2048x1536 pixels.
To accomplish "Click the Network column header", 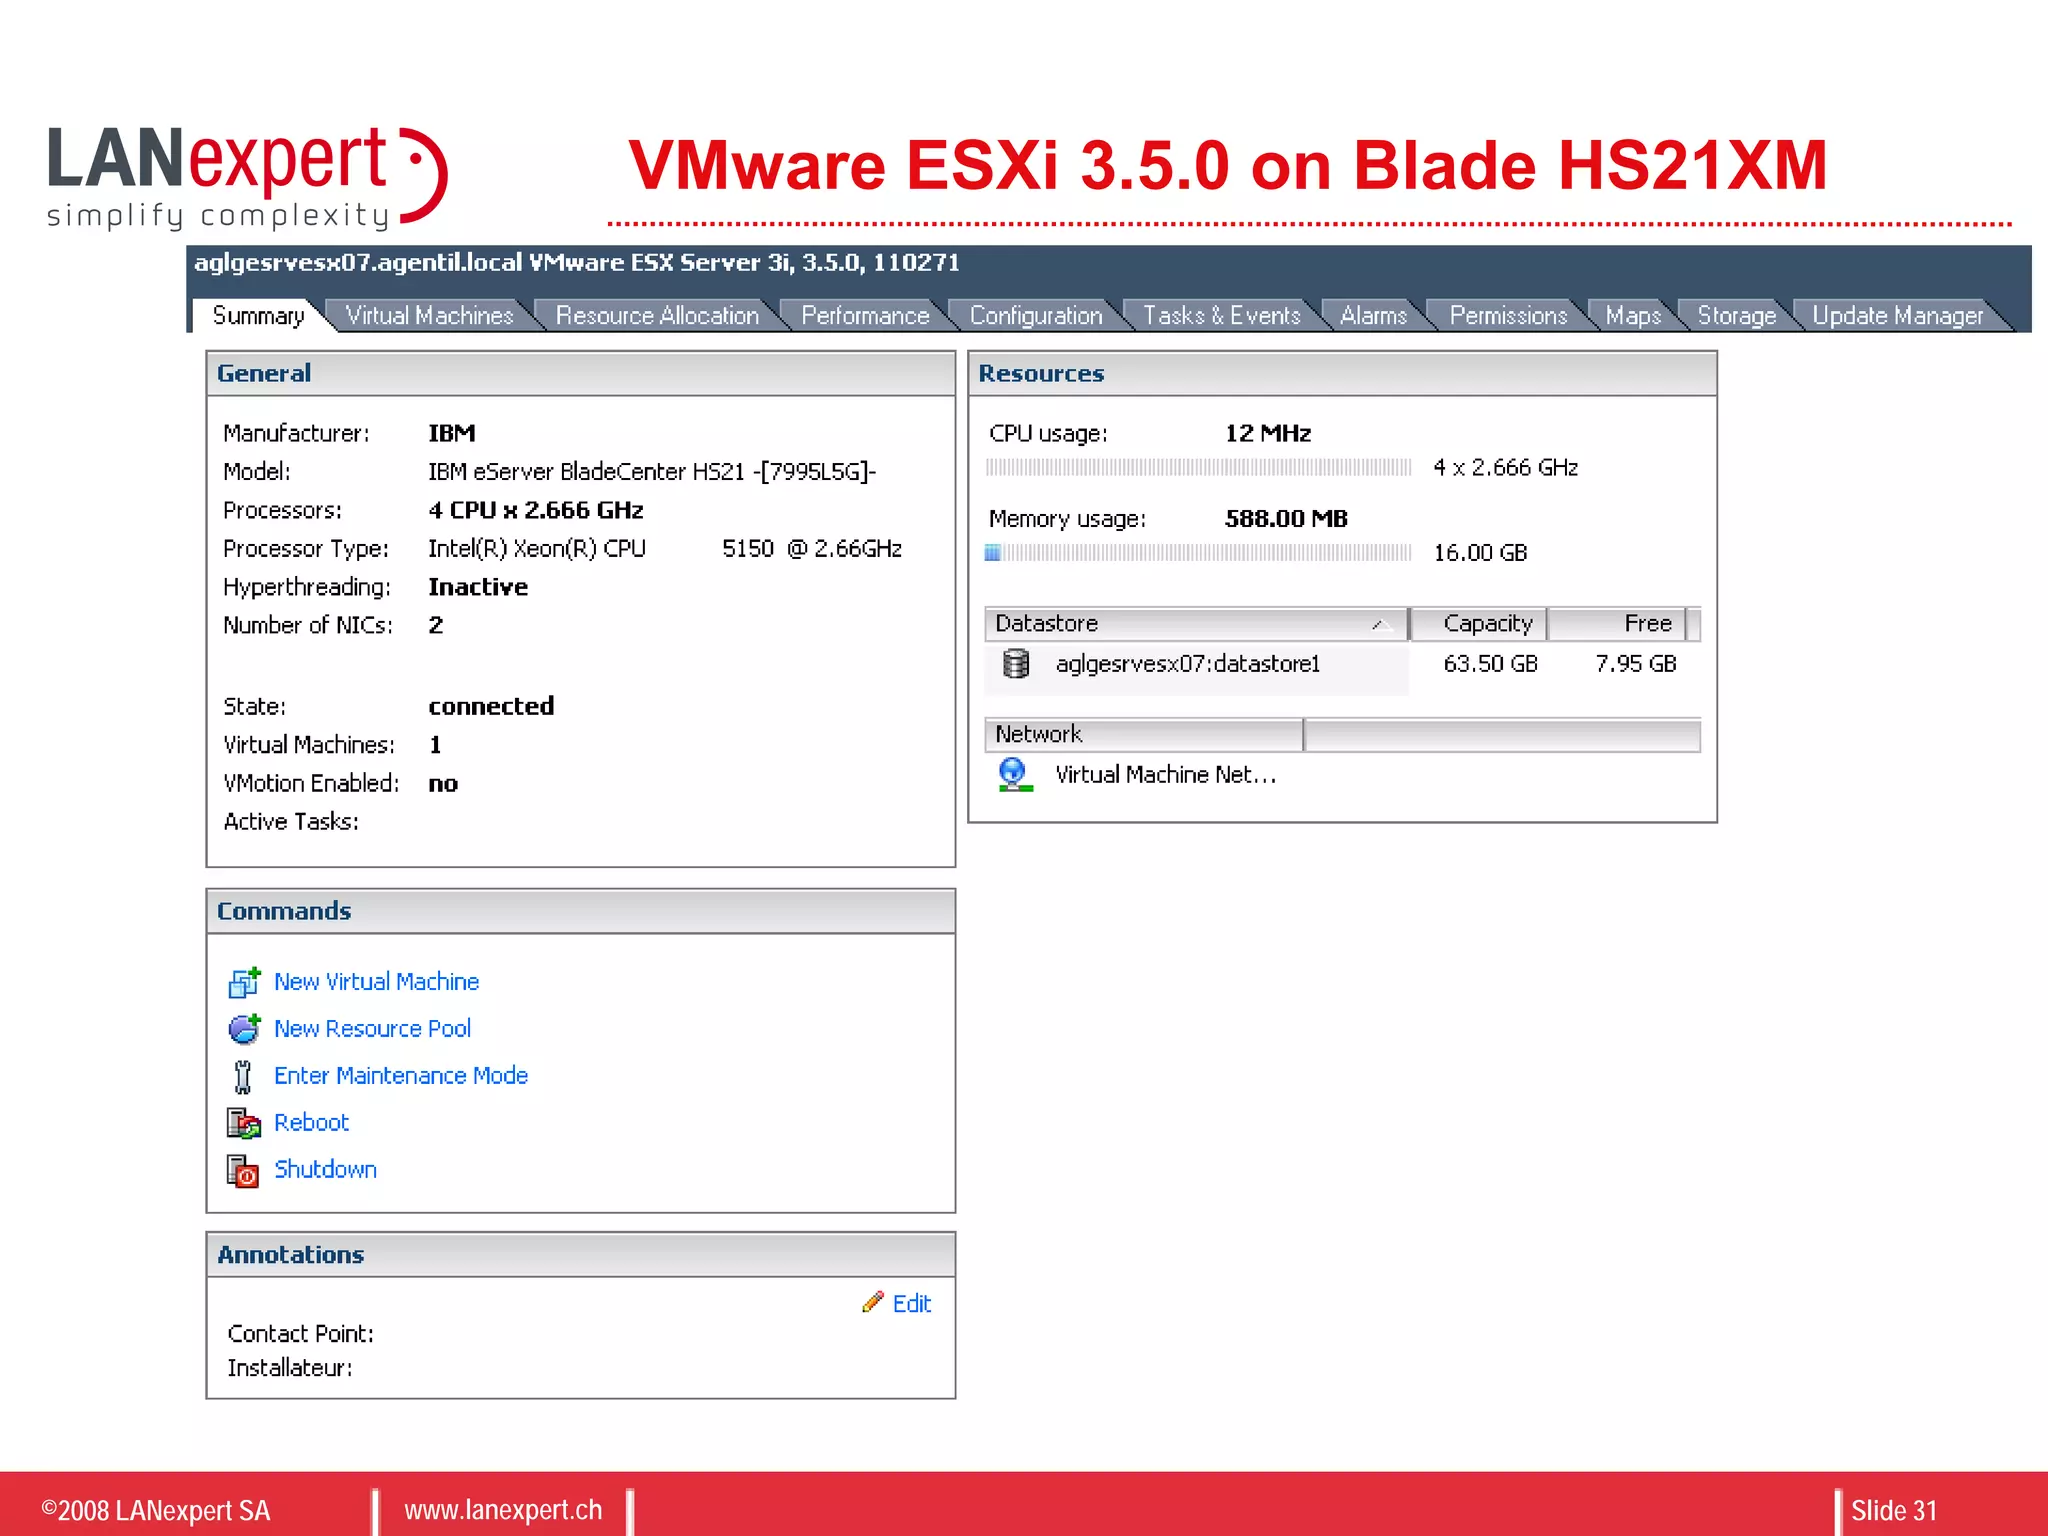I will [x=1144, y=735].
